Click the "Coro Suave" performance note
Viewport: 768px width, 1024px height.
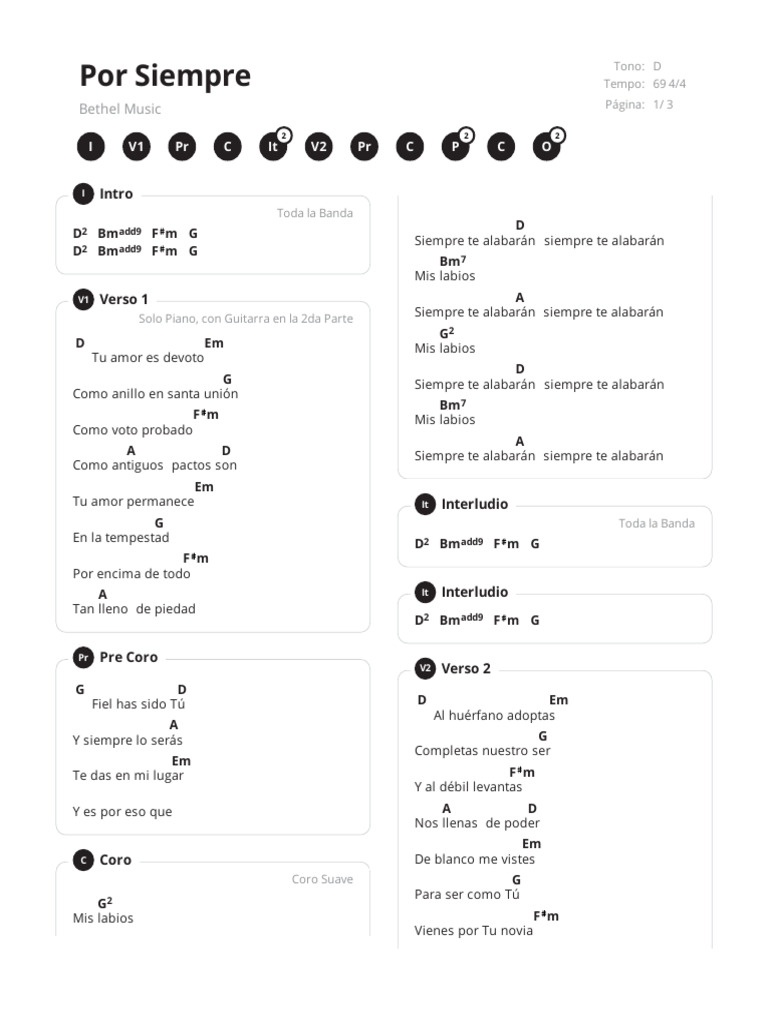(322, 879)
